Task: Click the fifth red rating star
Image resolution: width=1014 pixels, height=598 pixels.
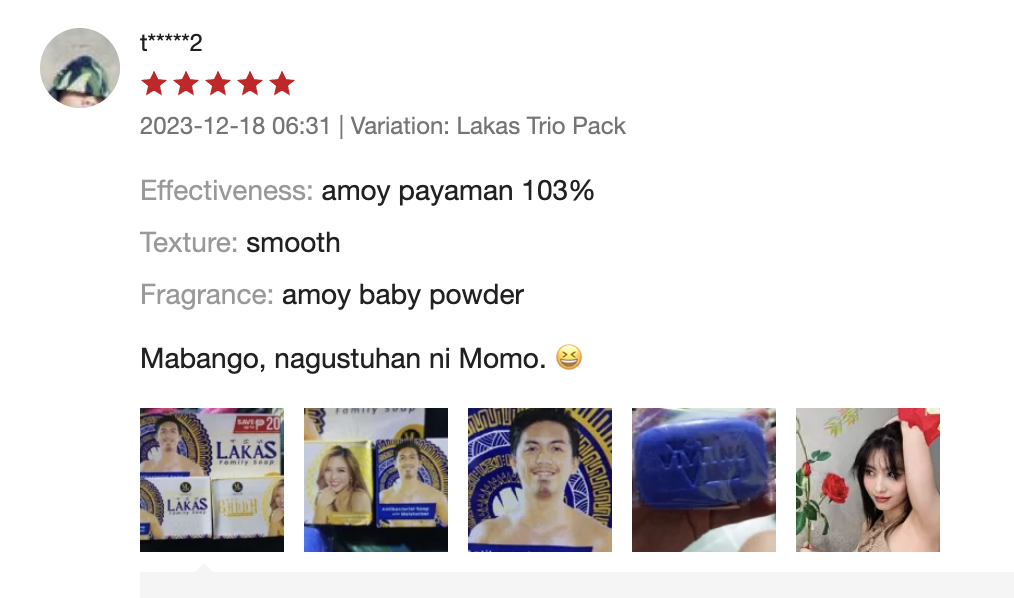Action: [x=282, y=84]
